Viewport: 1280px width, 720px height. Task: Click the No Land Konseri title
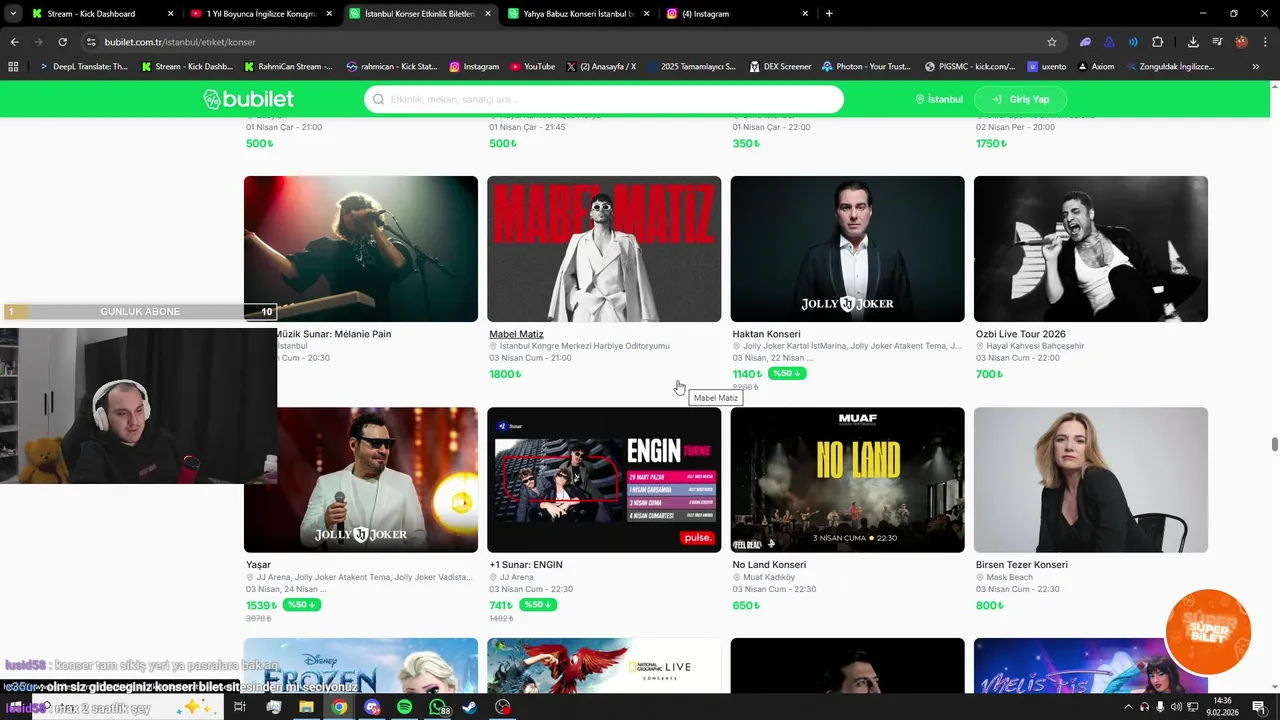pyautogui.click(x=769, y=565)
